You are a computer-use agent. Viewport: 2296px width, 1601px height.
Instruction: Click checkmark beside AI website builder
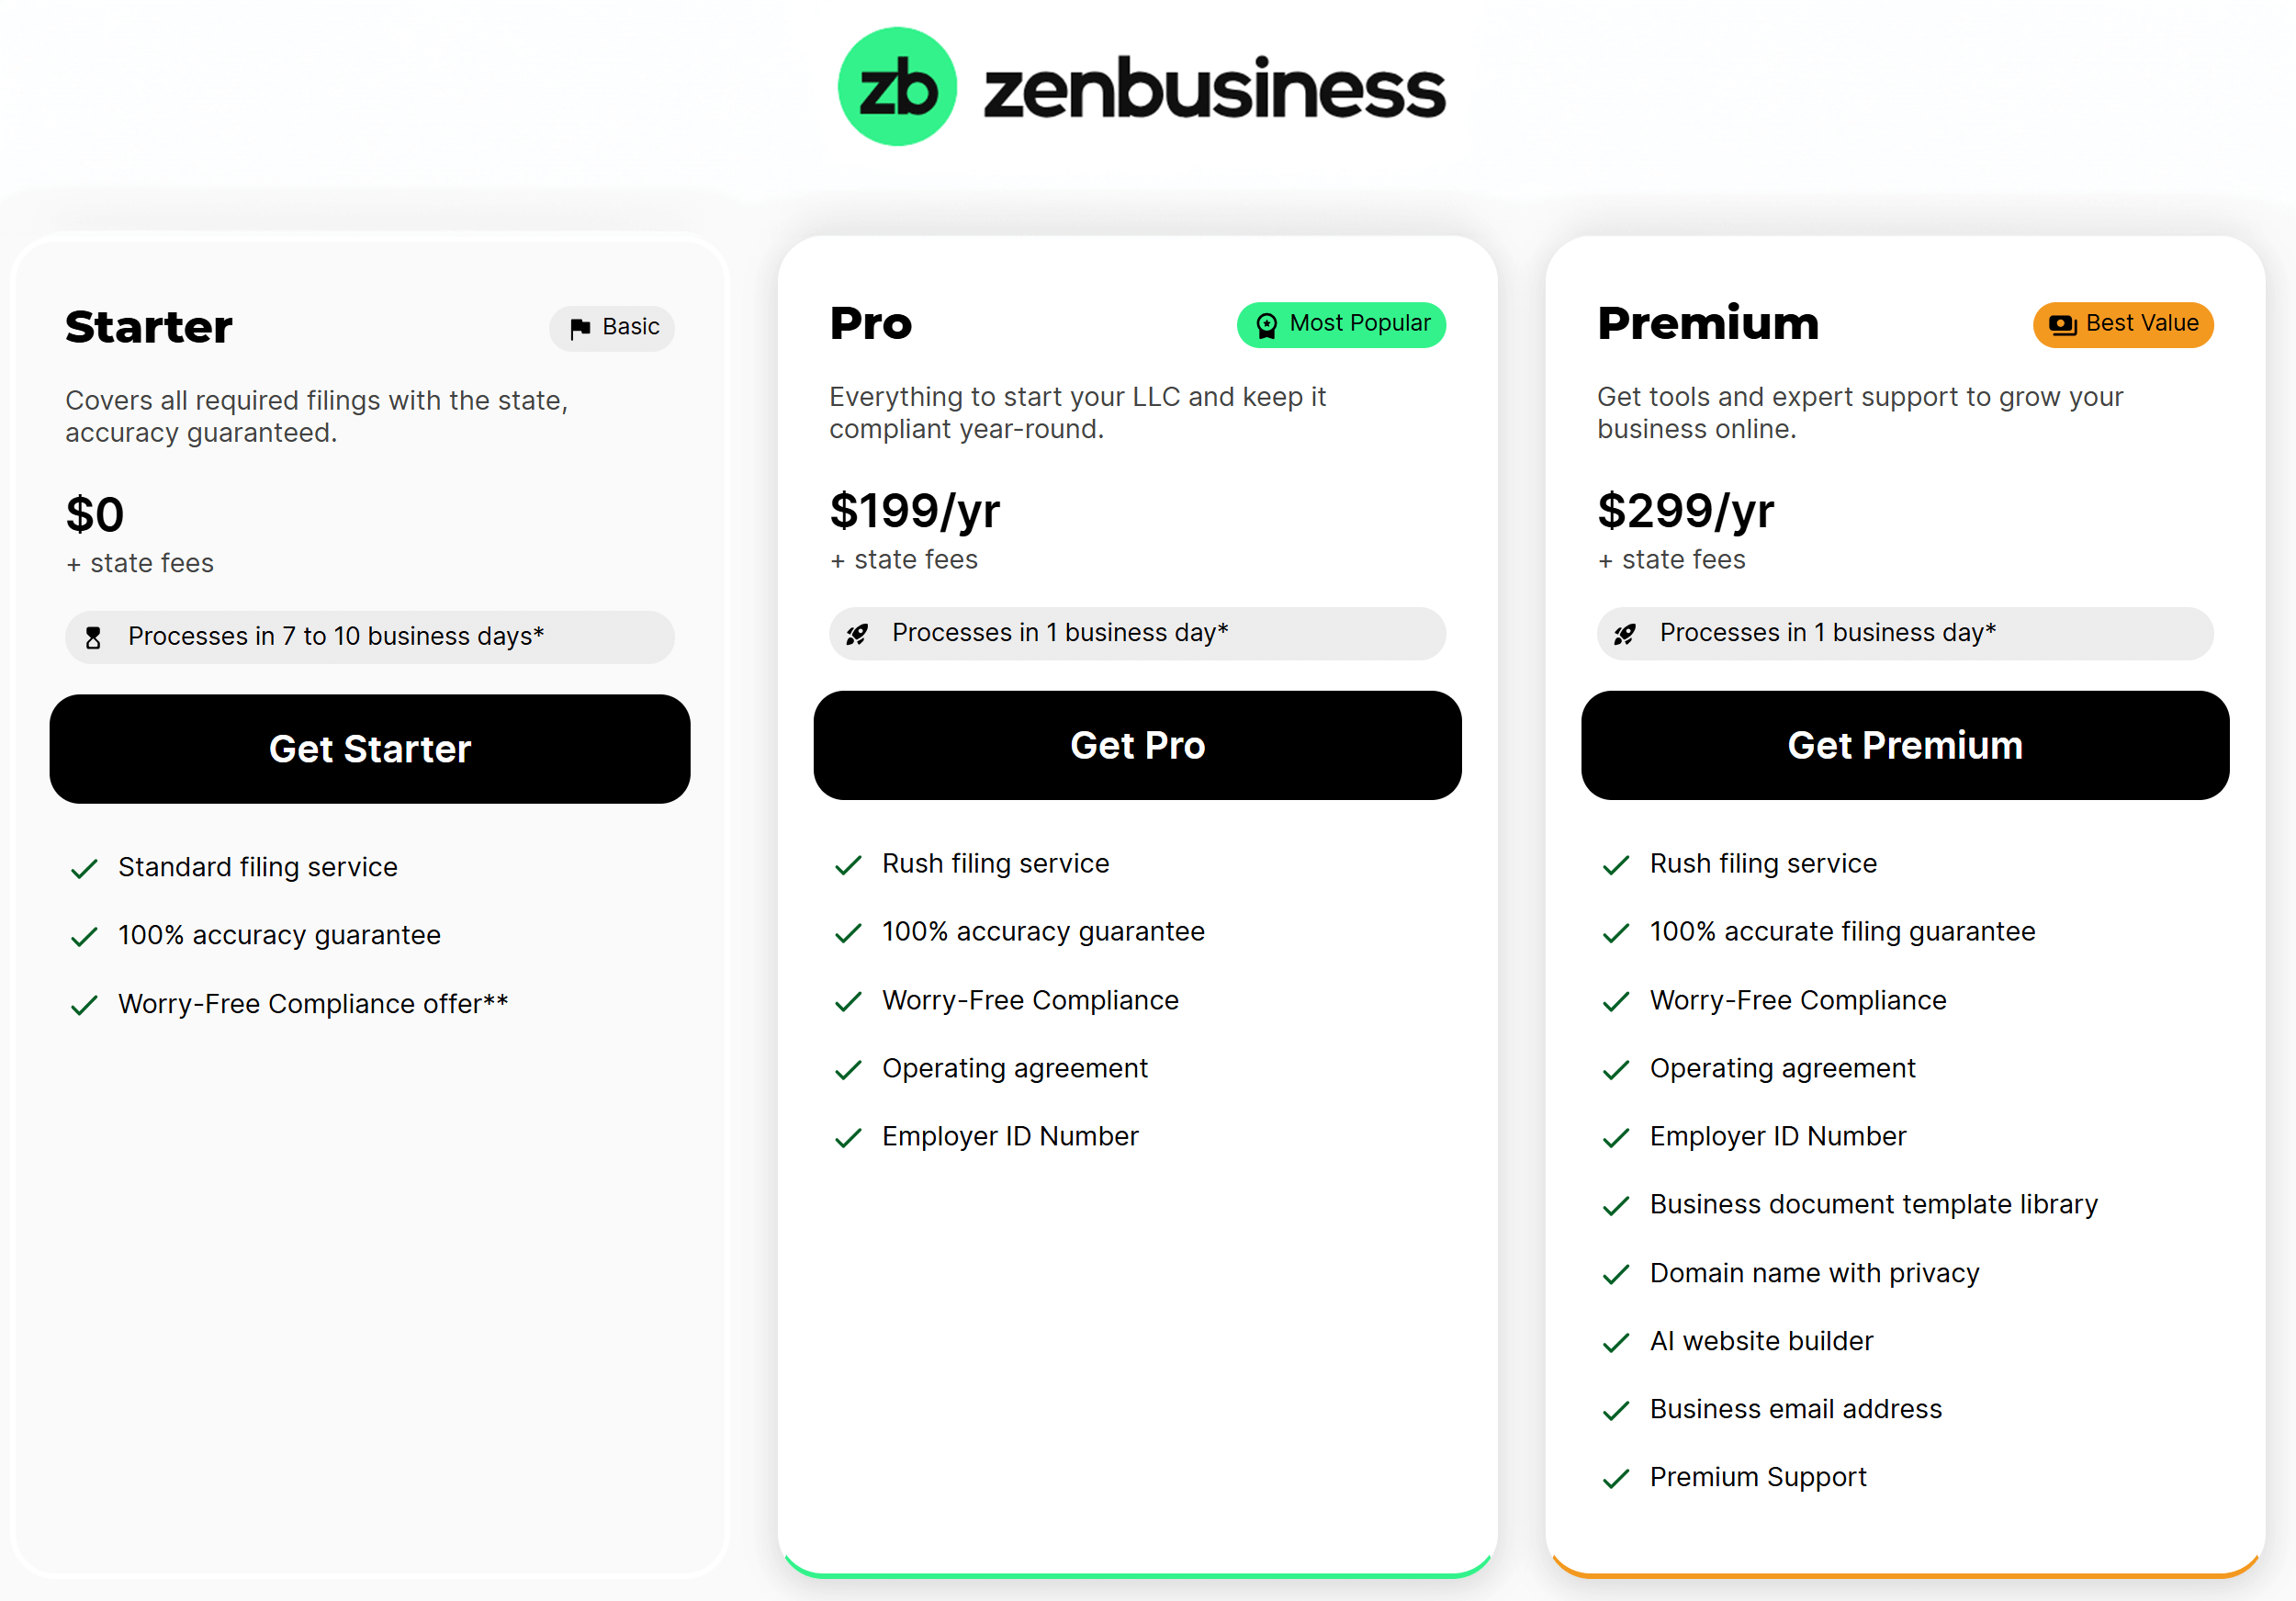click(1616, 1342)
